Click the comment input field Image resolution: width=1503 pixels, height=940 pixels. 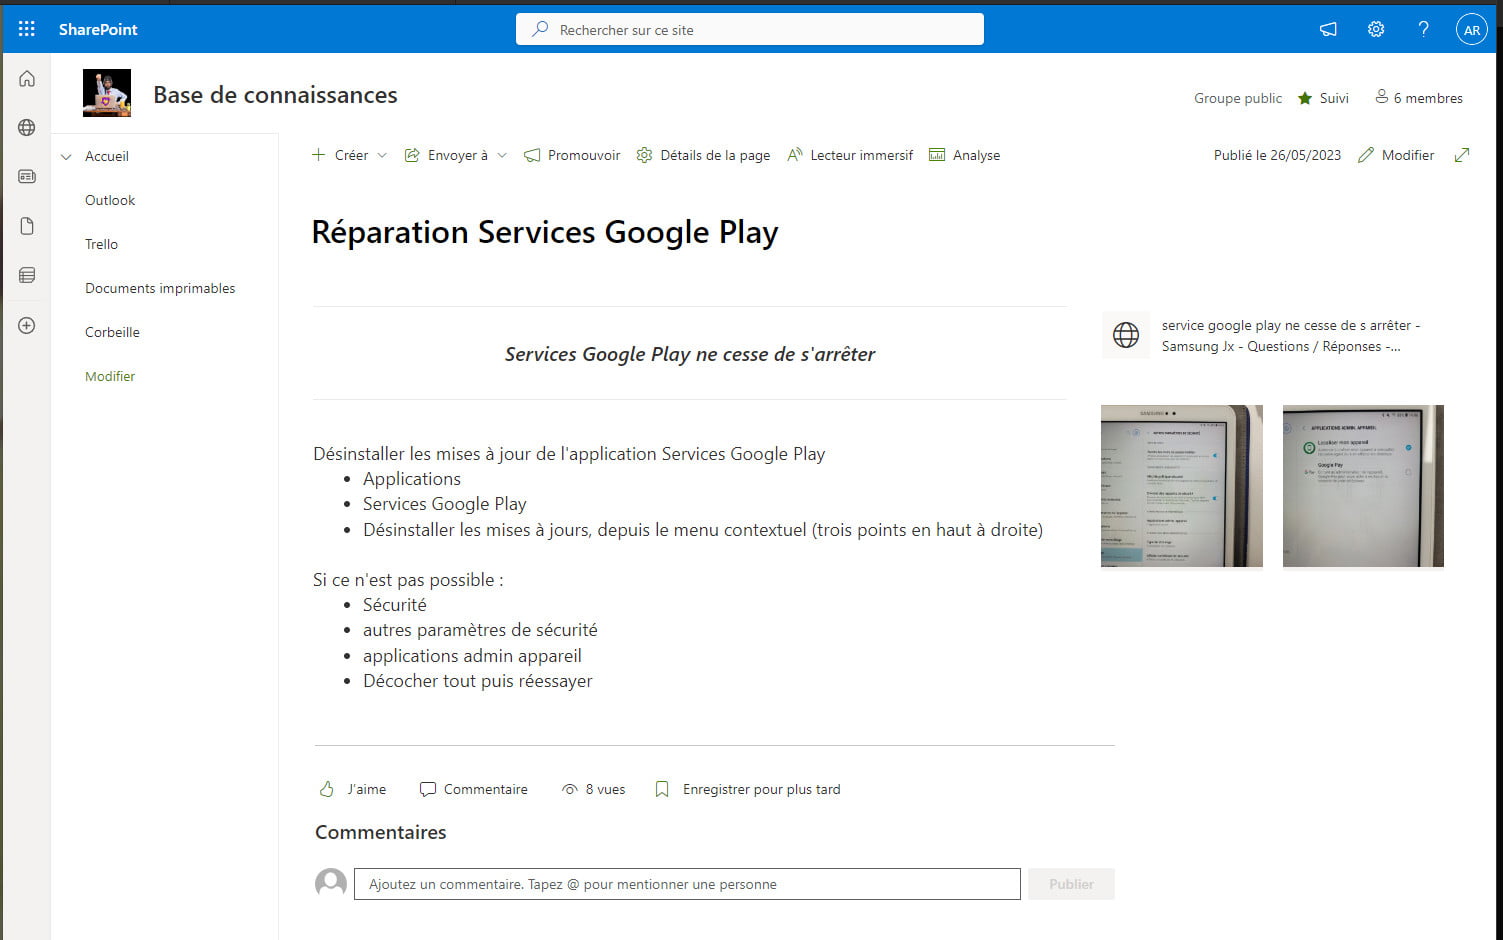pos(686,884)
